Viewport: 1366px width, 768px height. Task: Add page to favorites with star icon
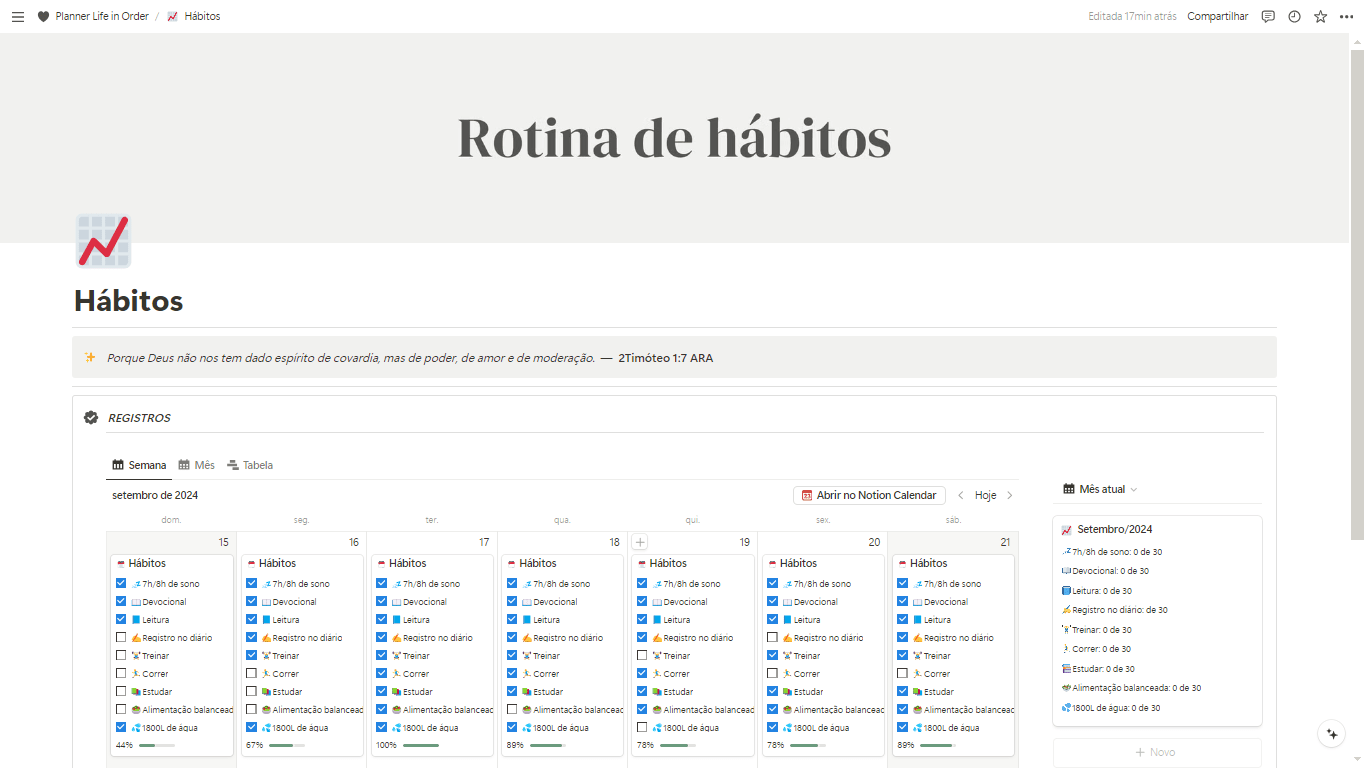tap(1320, 16)
